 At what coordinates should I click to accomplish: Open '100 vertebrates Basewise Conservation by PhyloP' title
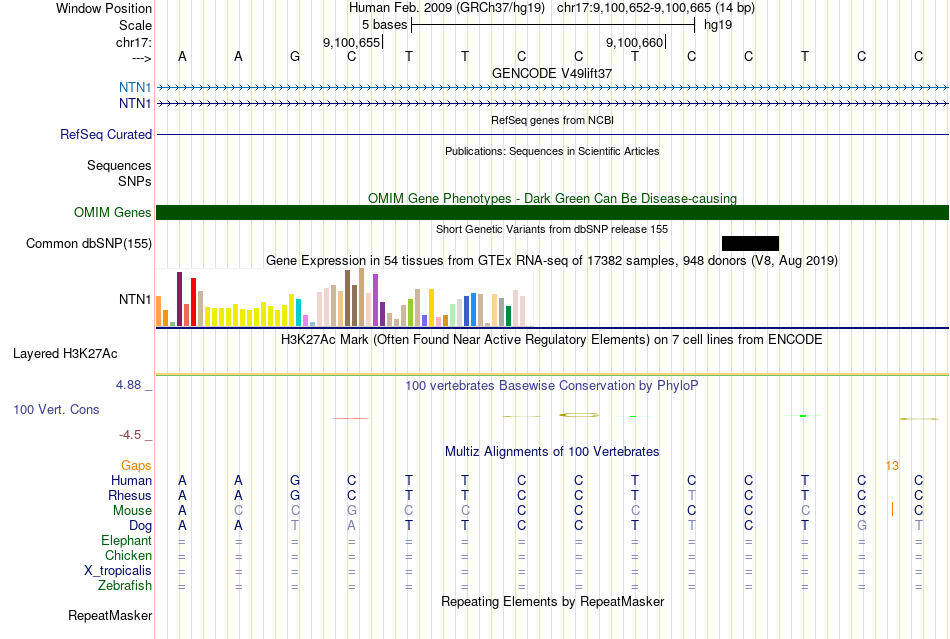551,385
